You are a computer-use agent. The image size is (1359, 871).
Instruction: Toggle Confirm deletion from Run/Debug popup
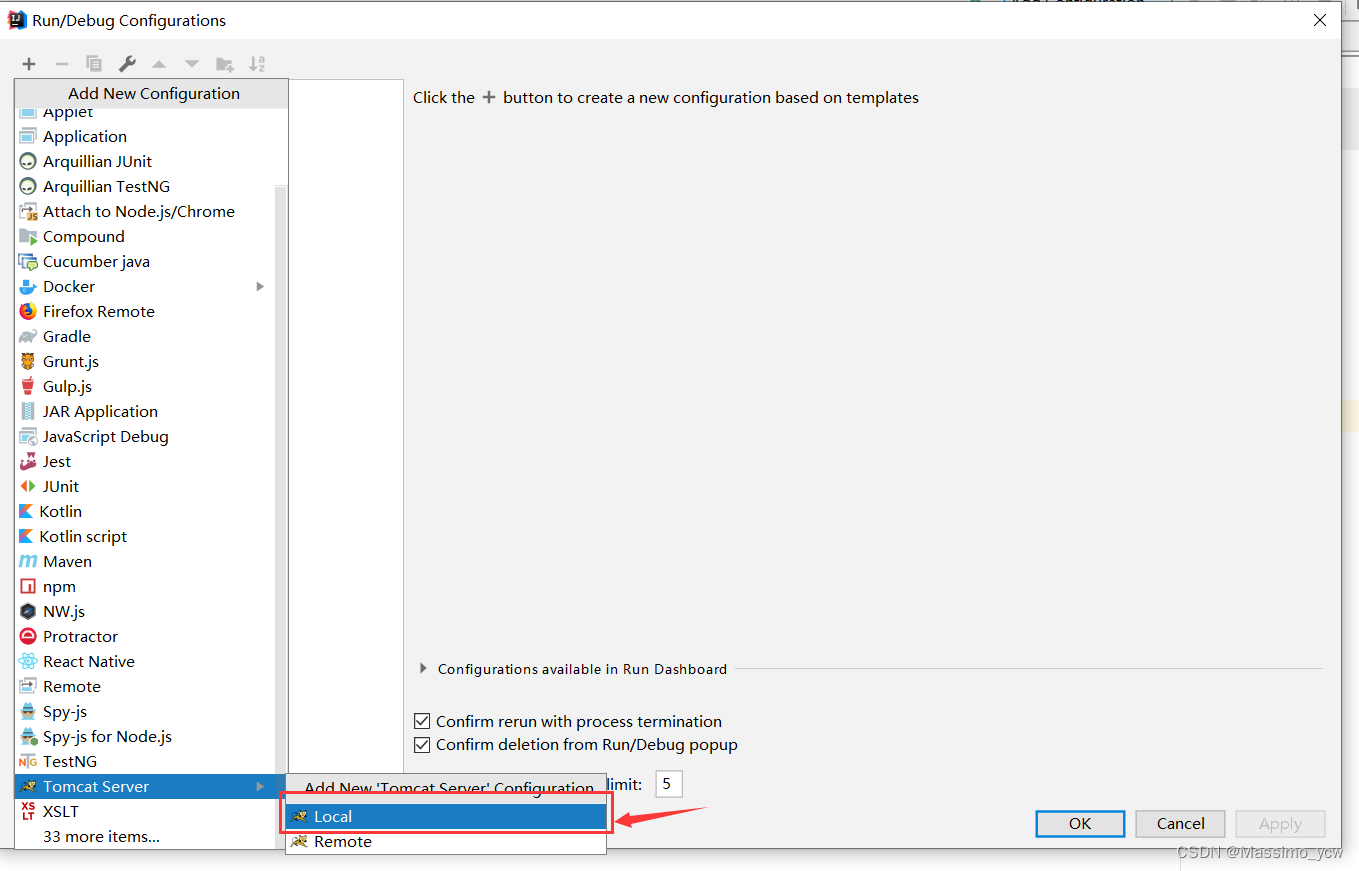pyautogui.click(x=422, y=744)
